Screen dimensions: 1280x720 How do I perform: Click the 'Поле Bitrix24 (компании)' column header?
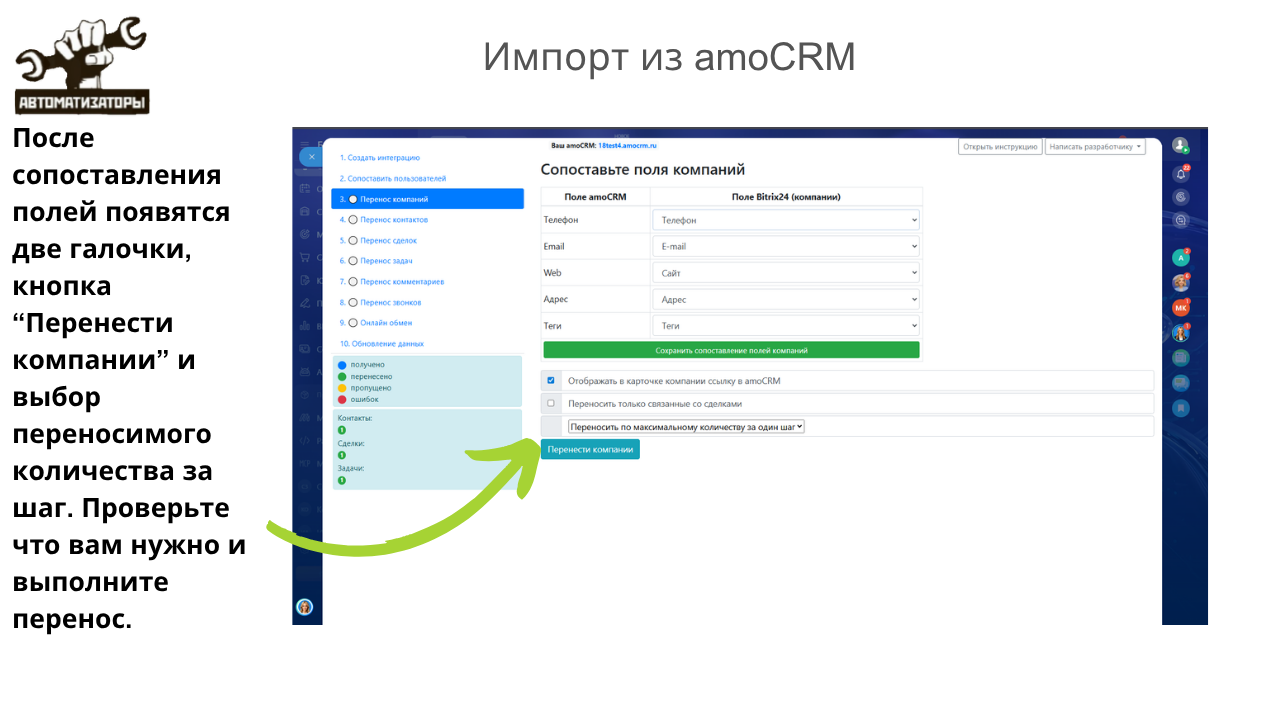[786, 197]
